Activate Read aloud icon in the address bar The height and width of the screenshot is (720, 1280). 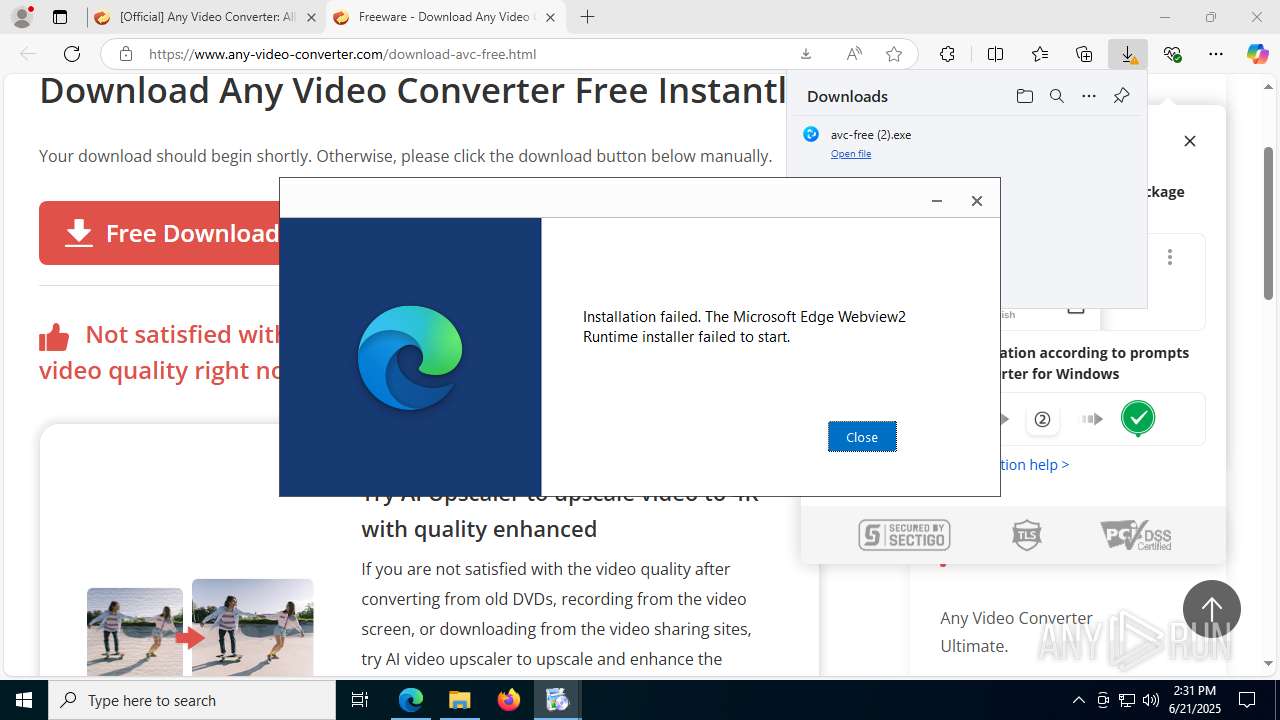click(853, 54)
